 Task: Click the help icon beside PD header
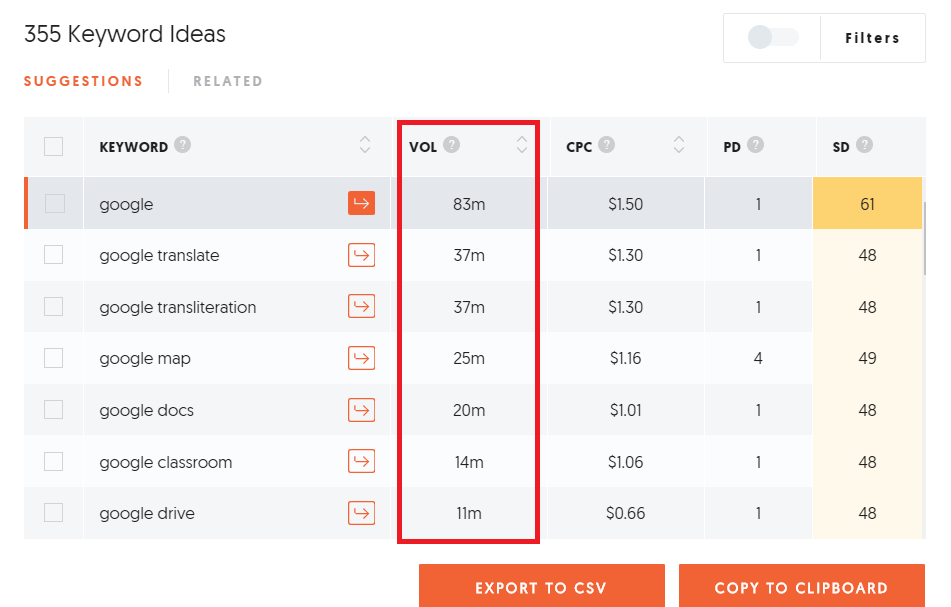(755, 145)
